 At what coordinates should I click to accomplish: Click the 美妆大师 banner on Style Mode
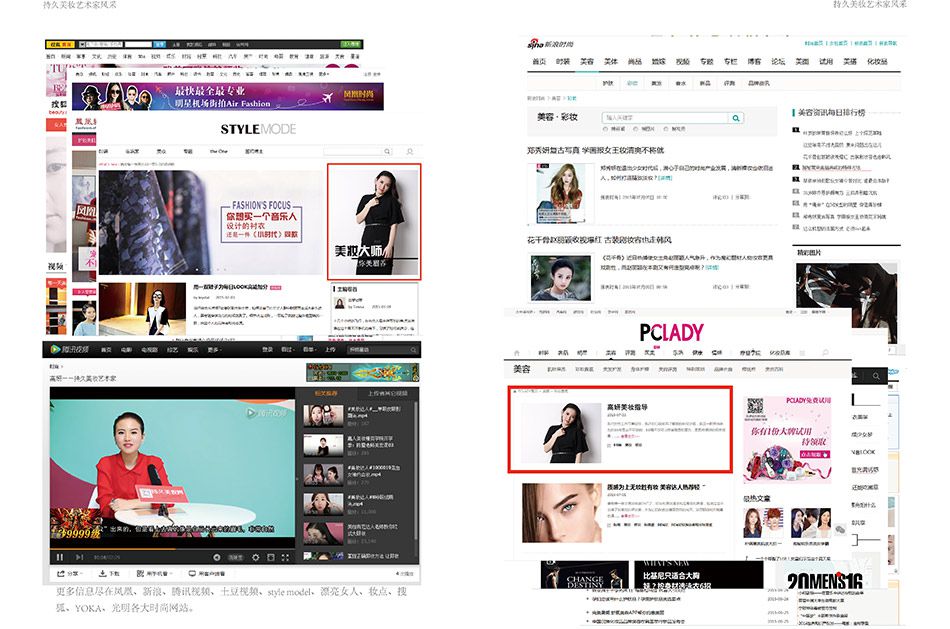(x=373, y=222)
